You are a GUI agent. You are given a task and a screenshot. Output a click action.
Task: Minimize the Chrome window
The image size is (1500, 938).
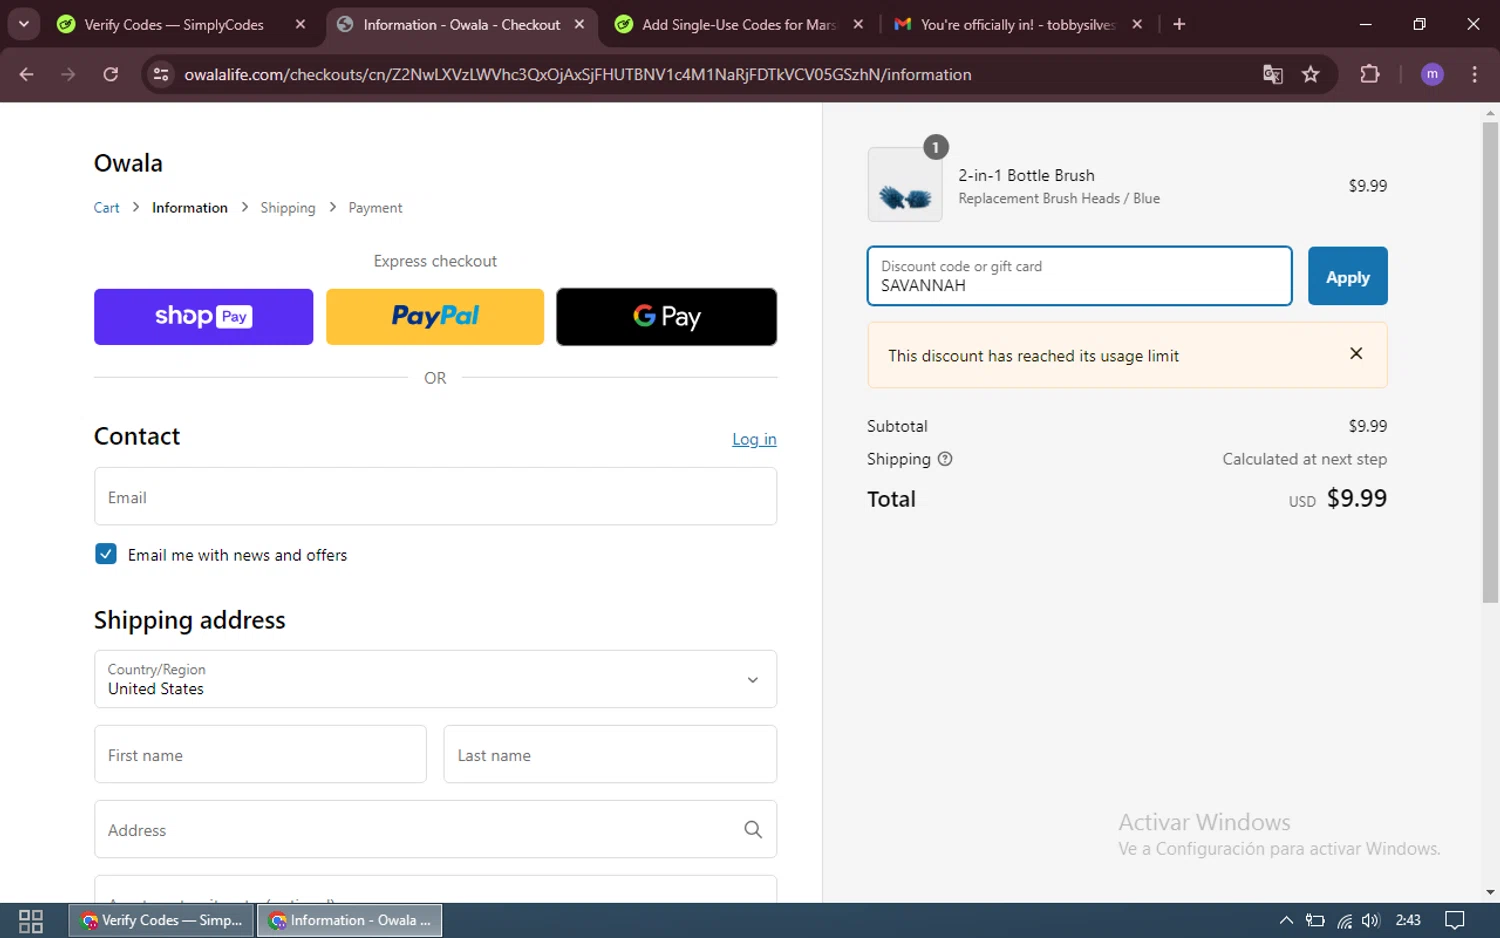click(x=1365, y=24)
